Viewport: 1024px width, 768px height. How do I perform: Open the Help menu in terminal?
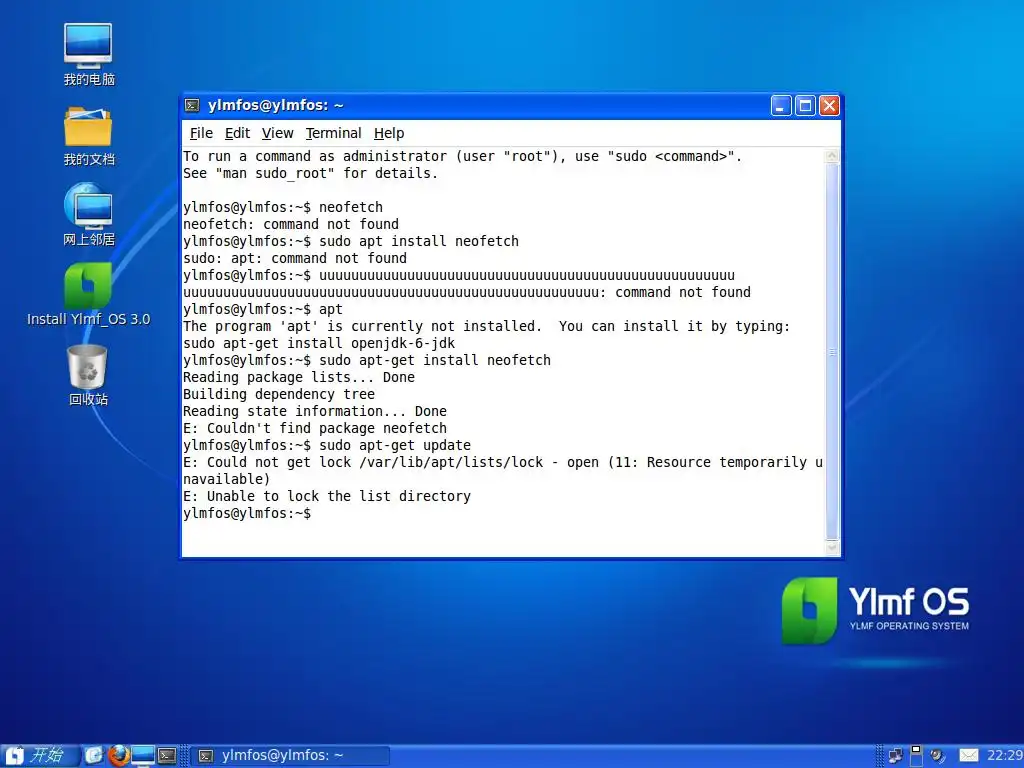tap(389, 133)
